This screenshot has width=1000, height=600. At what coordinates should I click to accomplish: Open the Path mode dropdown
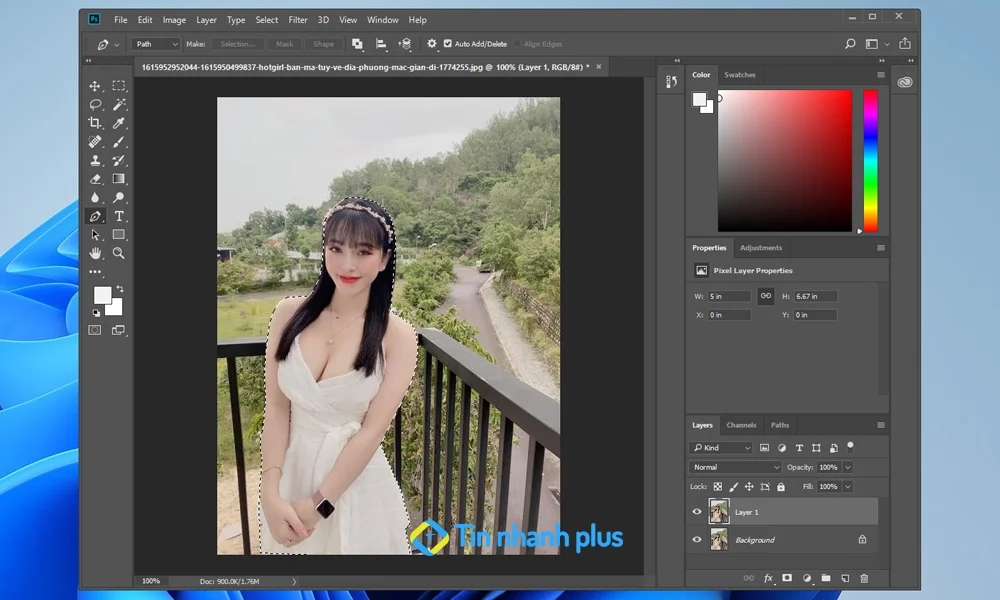(x=156, y=44)
